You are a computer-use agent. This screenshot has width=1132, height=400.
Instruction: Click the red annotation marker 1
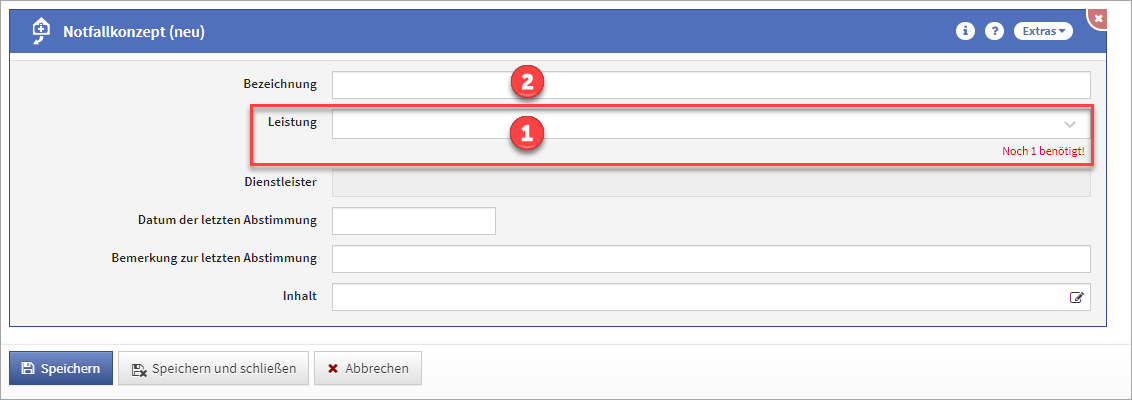click(x=527, y=132)
